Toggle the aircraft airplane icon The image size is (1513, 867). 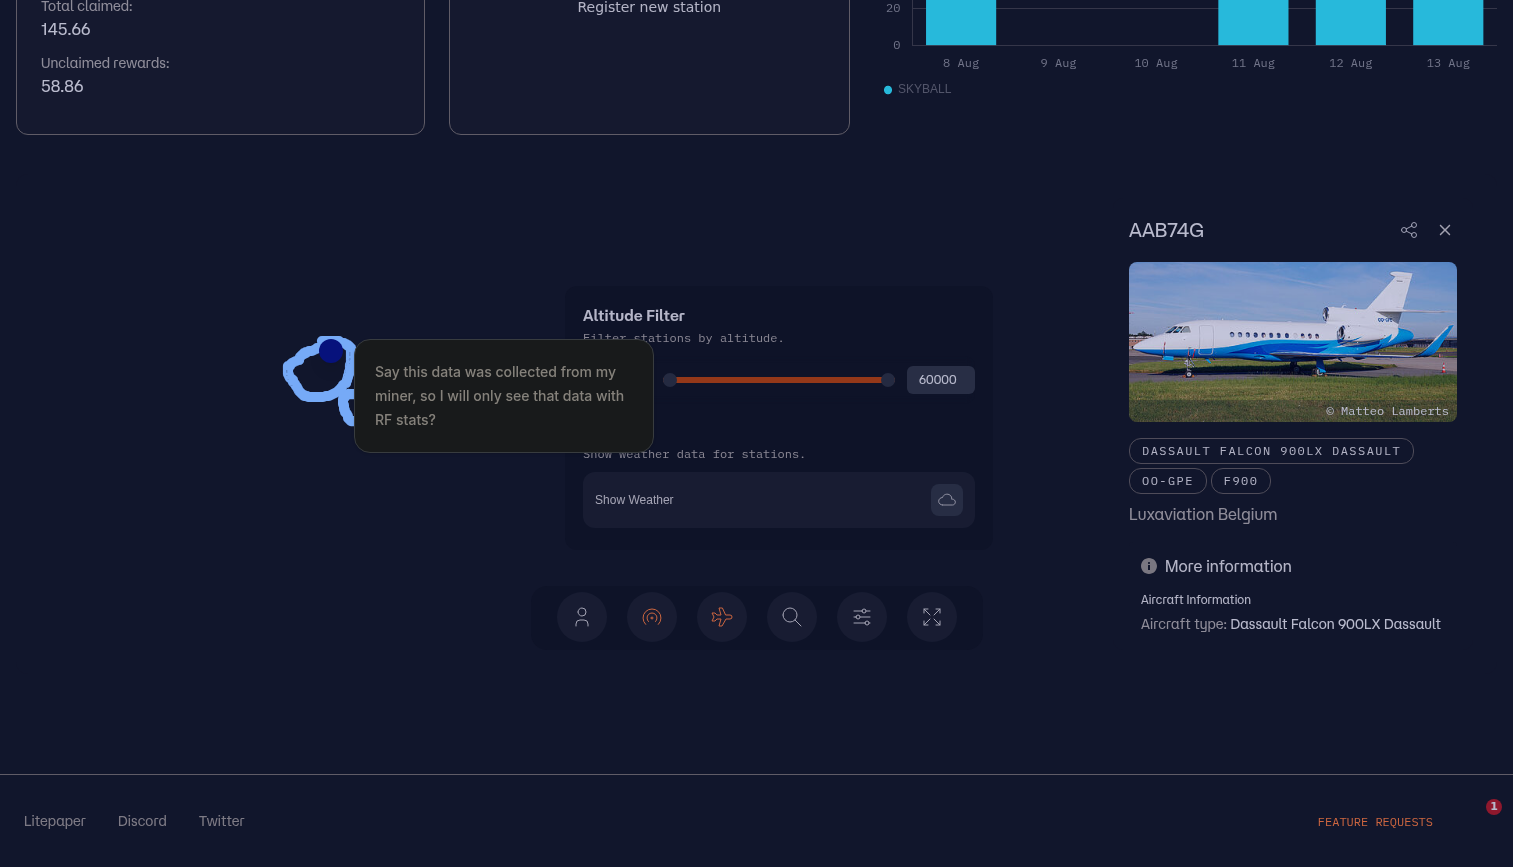(x=722, y=617)
